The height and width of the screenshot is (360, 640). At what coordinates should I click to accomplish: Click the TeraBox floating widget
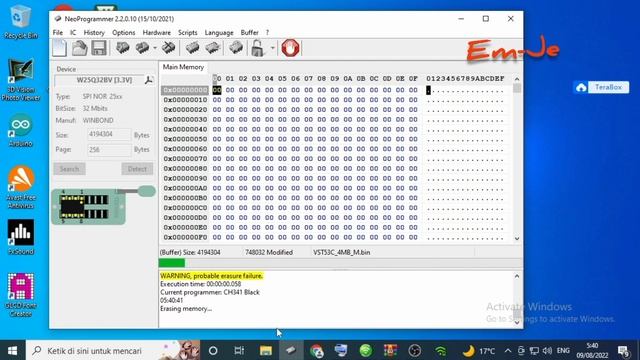601,87
